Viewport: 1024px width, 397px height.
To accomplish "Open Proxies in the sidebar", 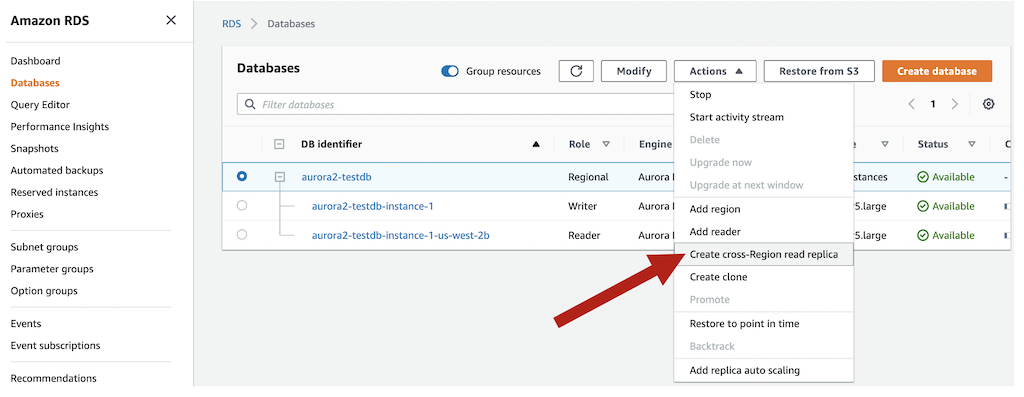I will click(27, 214).
